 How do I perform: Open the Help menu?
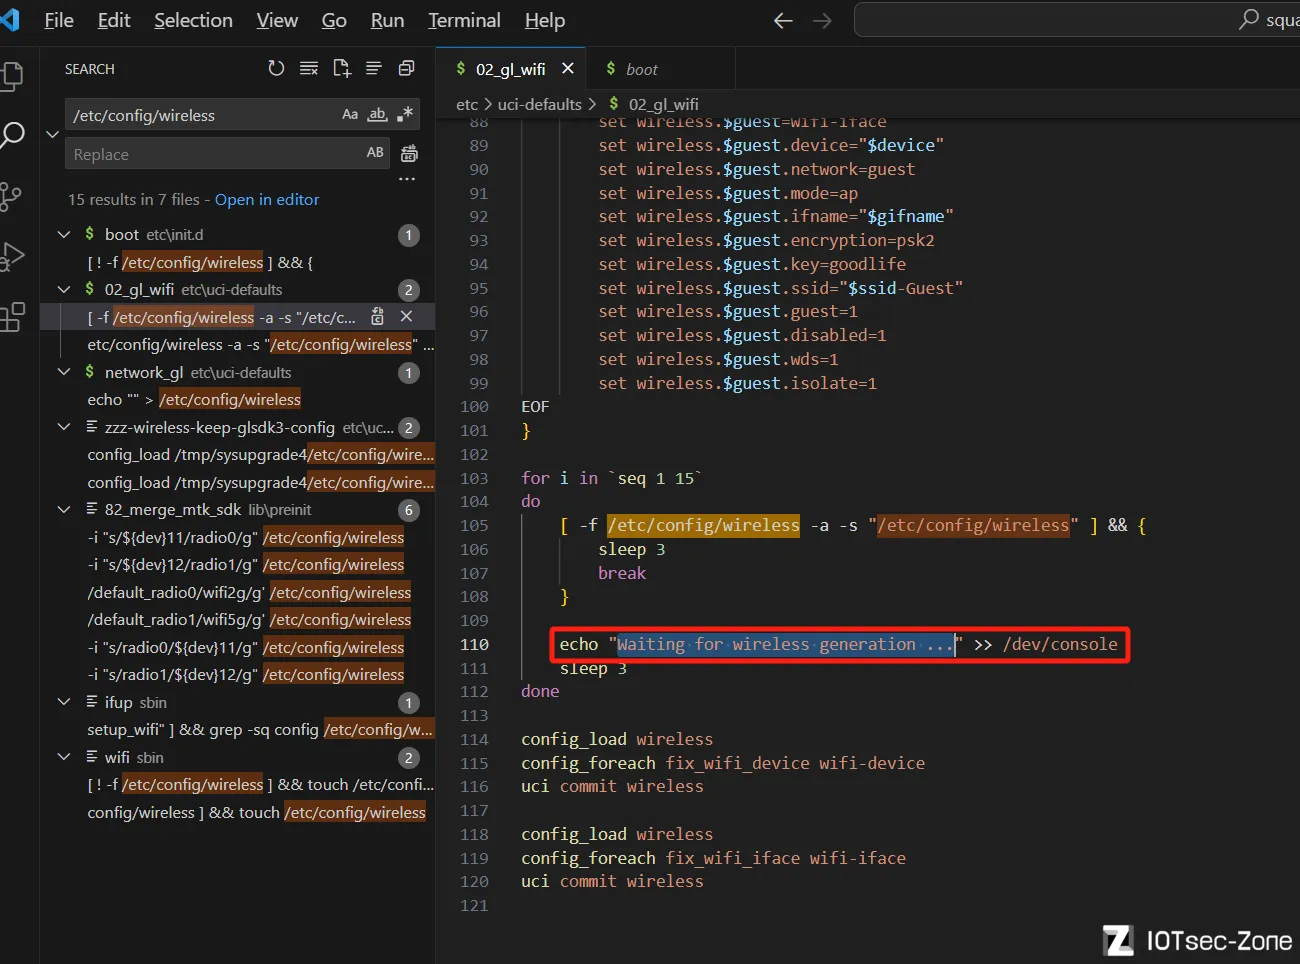[x=545, y=20]
